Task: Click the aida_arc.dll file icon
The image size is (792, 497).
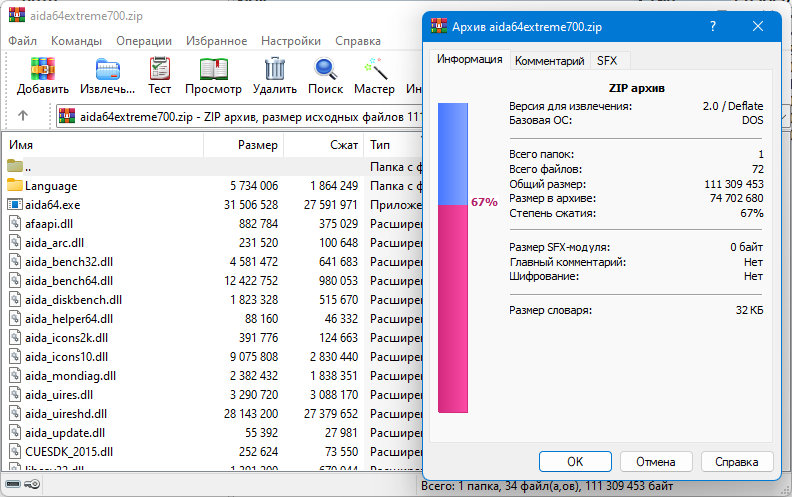Action: (x=15, y=242)
